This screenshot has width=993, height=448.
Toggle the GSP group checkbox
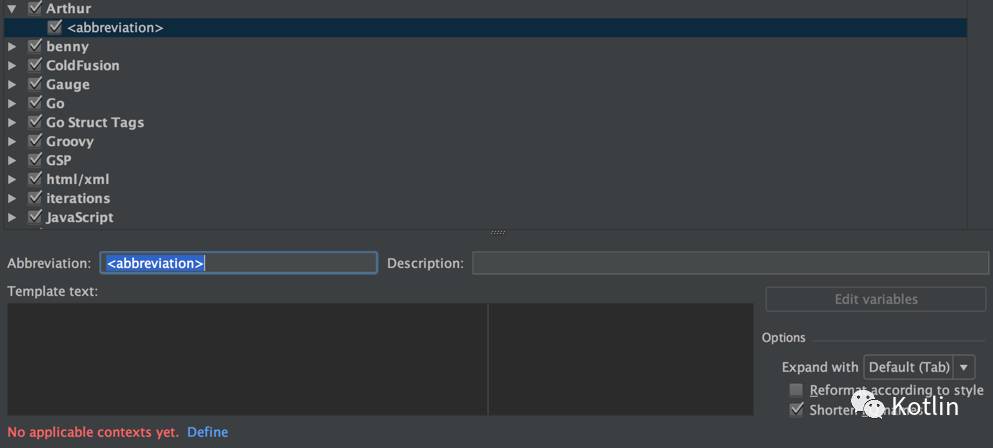(35, 160)
